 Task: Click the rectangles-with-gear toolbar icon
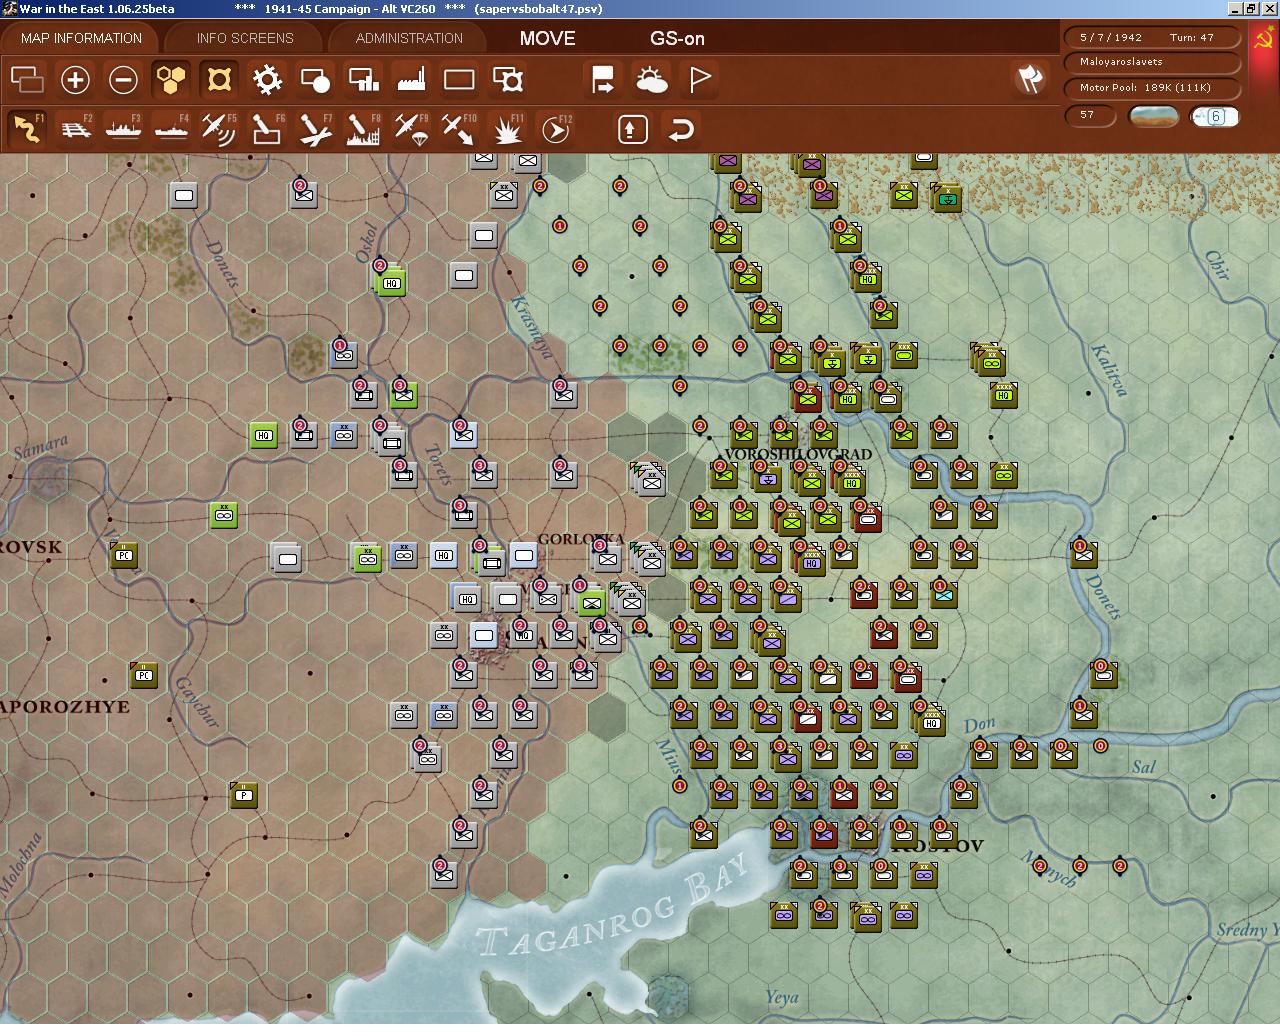tap(508, 79)
